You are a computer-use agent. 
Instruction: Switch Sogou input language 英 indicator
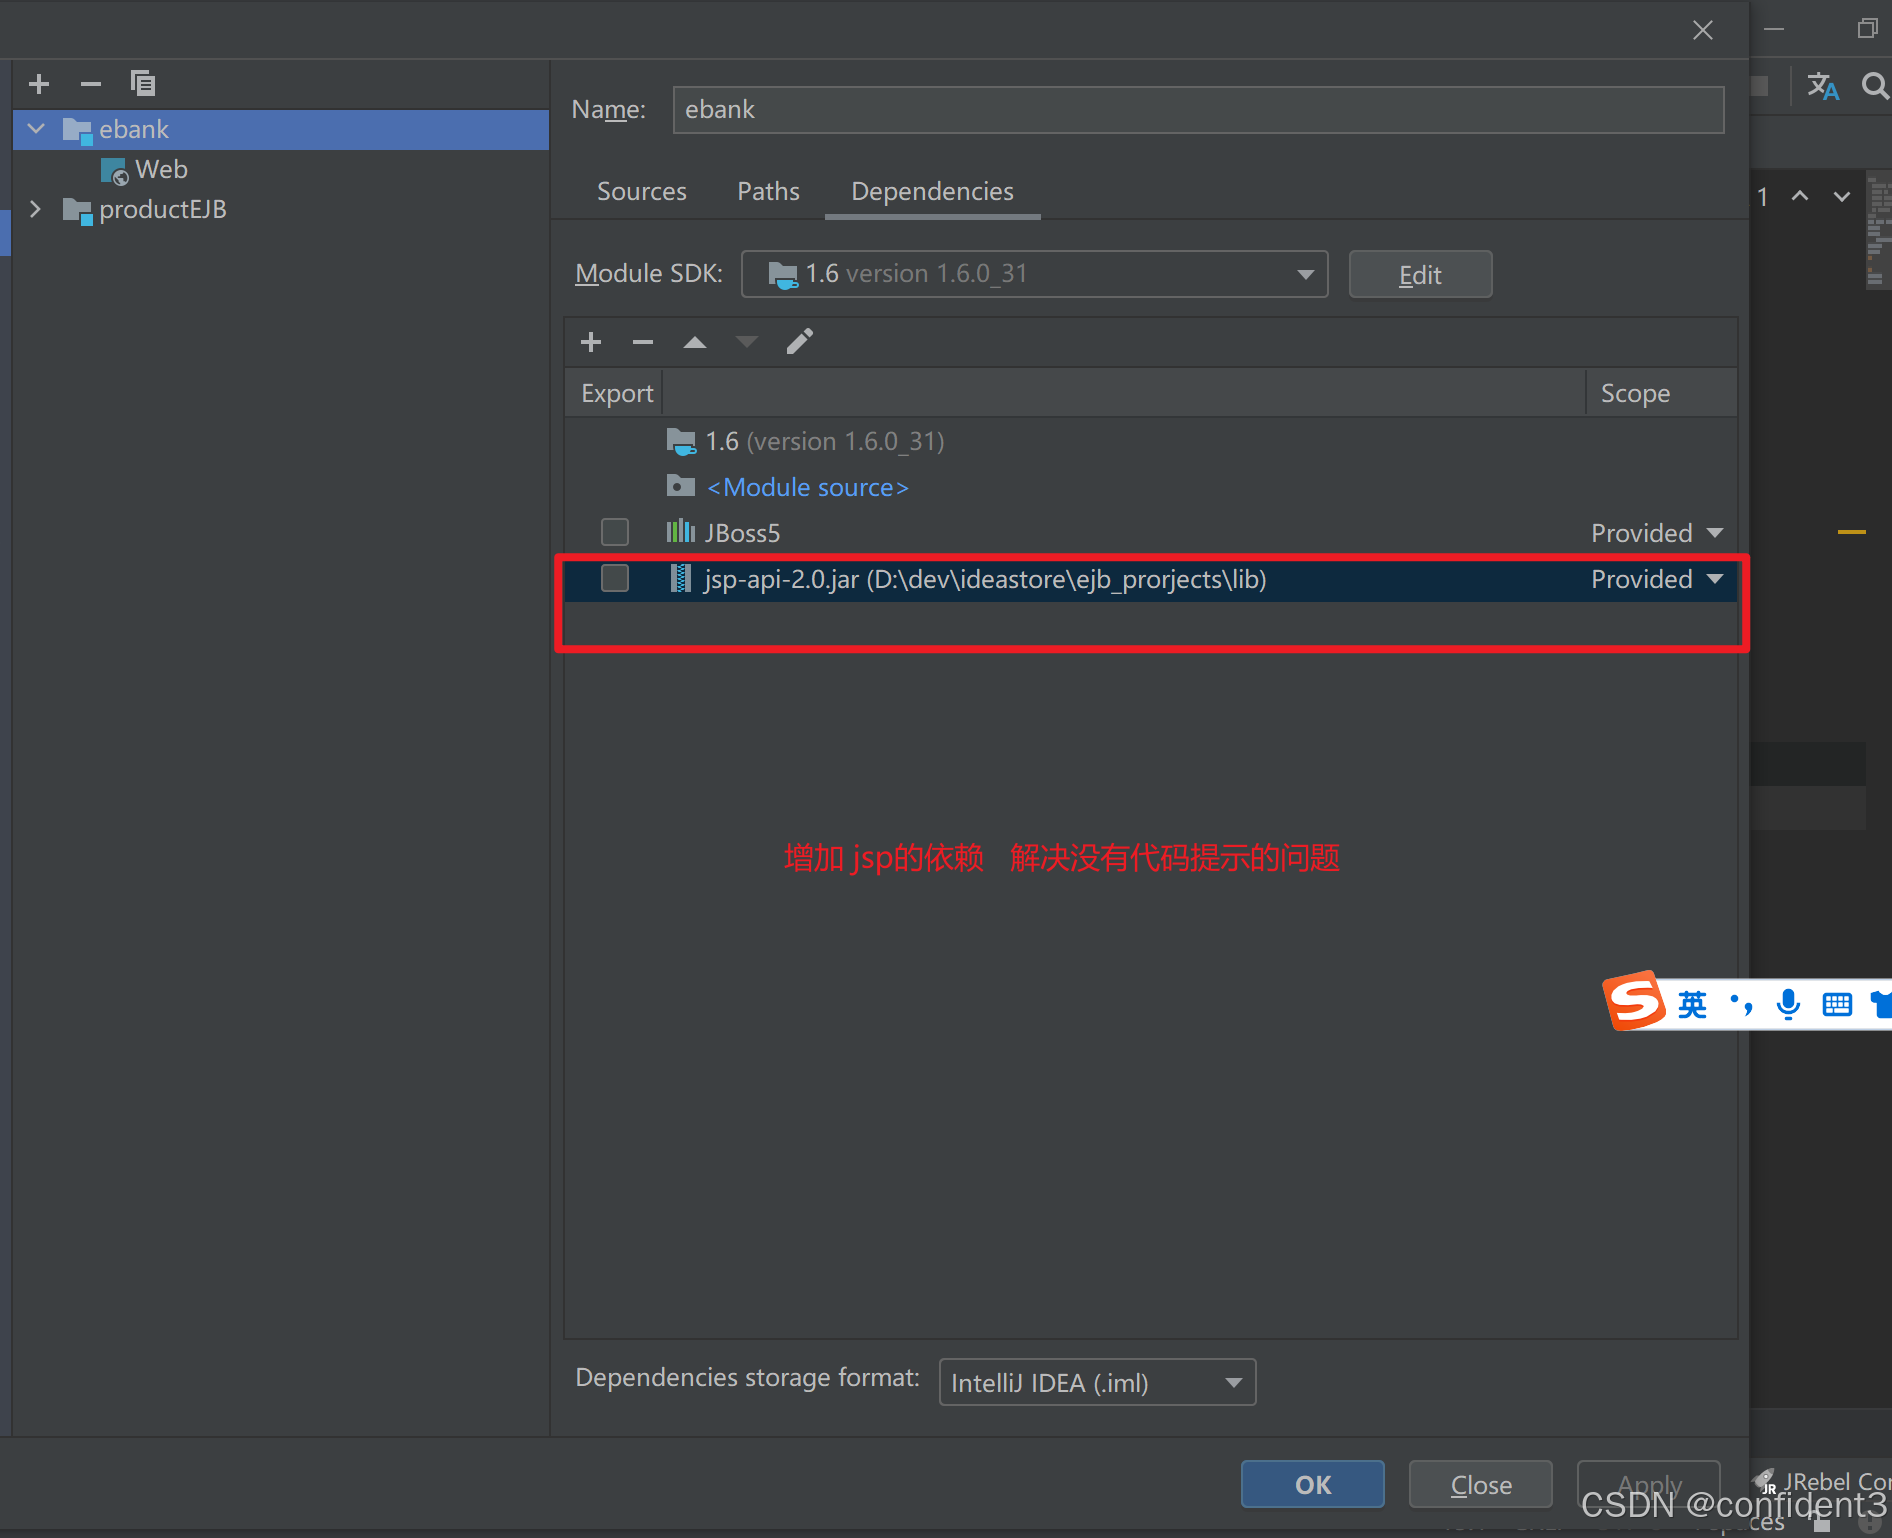pos(1692,1004)
